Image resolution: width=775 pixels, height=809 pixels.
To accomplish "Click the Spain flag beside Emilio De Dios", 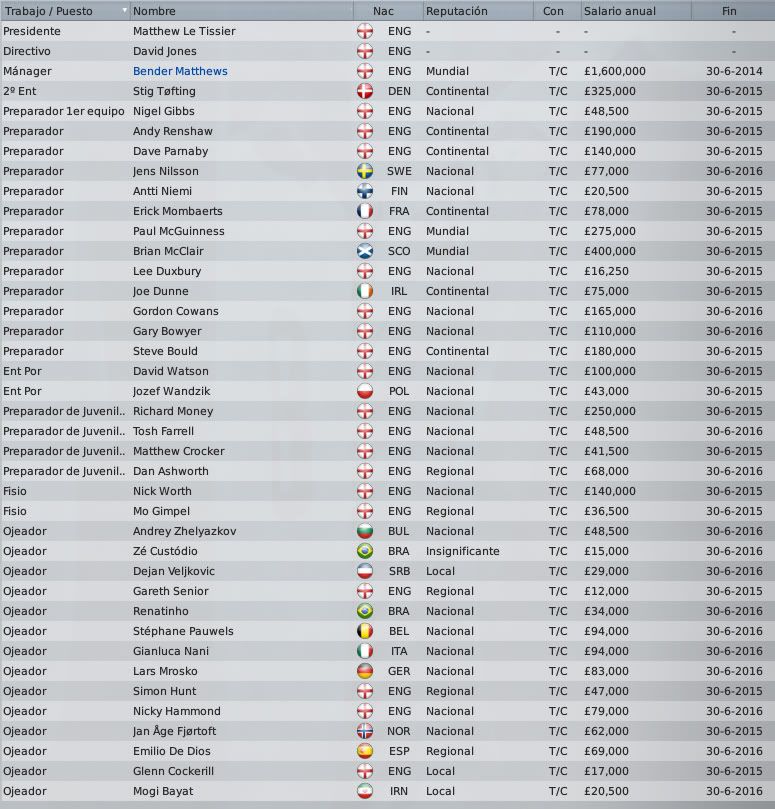I will coord(365,752).
